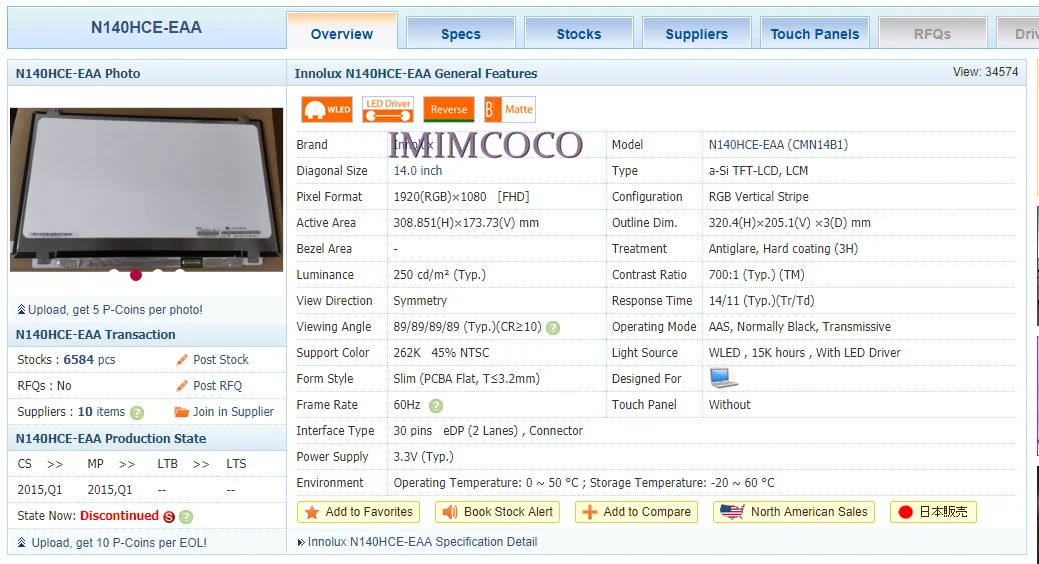Click Upload, get 10 P-Coins per EOL link
1039x564 pixels.
click(x=119, y=543)
